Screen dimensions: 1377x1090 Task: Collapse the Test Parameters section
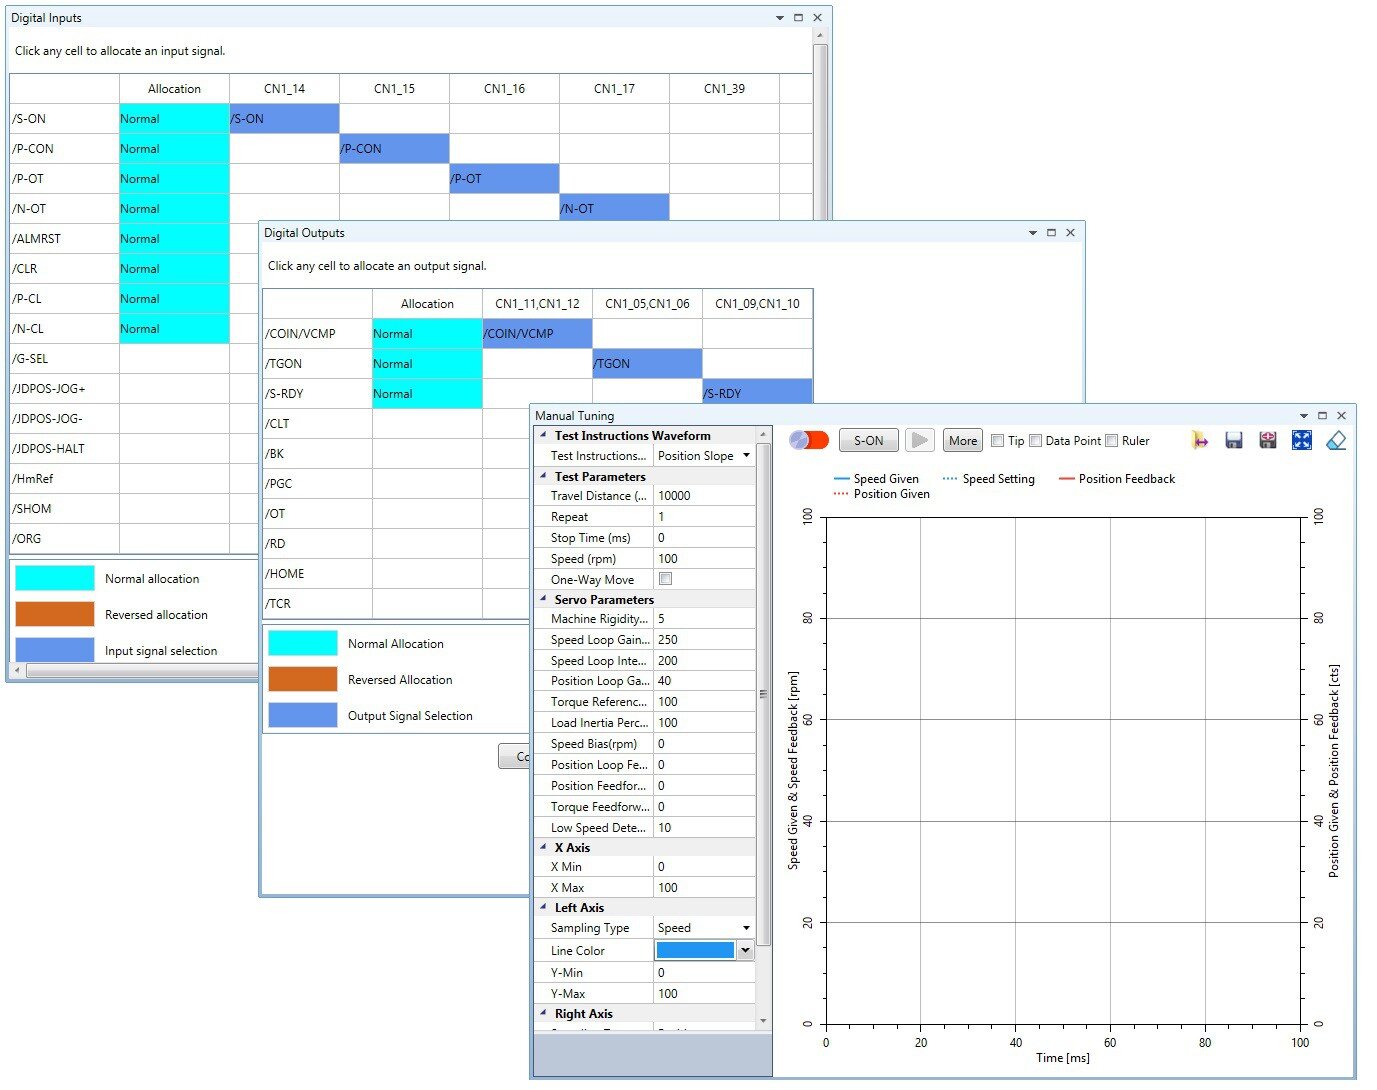543,476
